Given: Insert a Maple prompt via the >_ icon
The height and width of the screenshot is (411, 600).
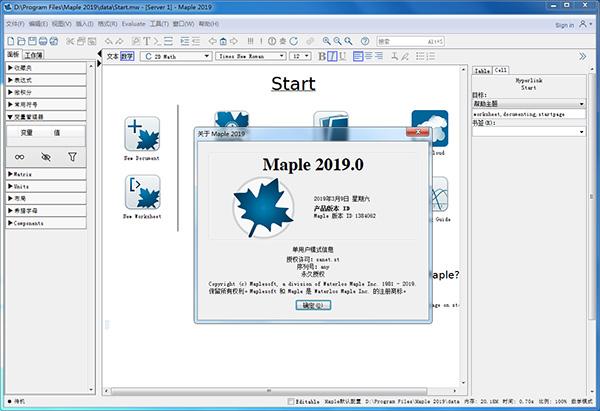Looking at the screenshot, I should coord(157,41).
